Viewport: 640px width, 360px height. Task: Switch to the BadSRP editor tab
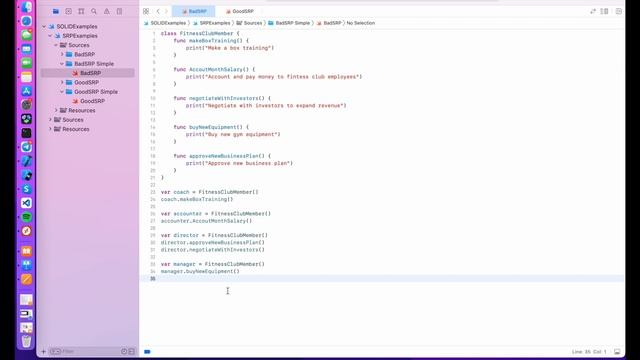point(194,11)
